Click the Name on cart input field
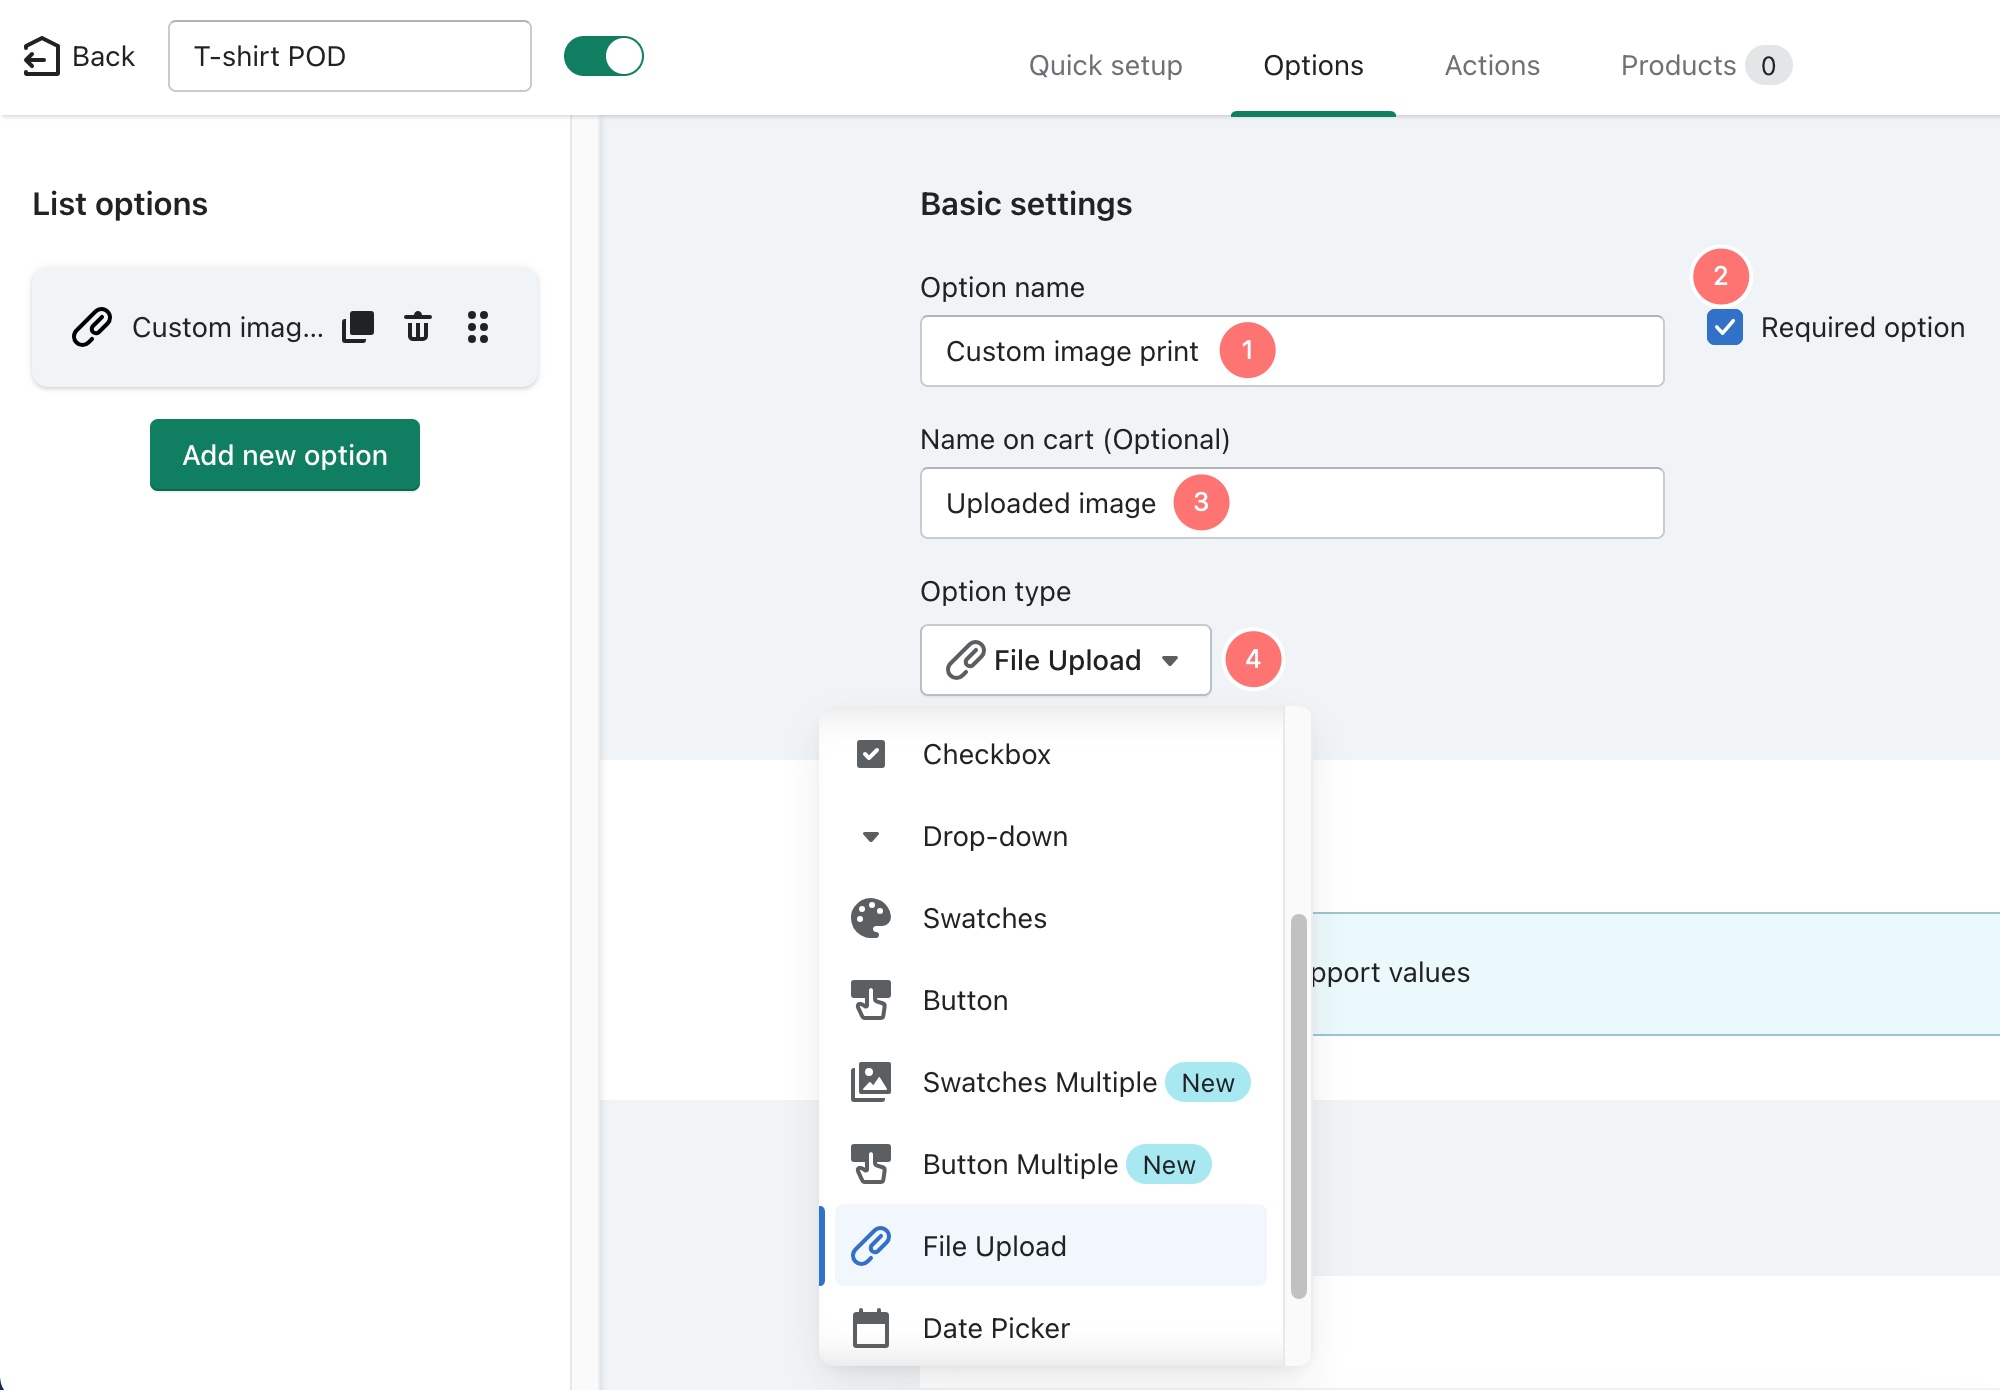Image resolution: width=2000 pixels, height=1390 pixels. click(x=1292, y=503)
